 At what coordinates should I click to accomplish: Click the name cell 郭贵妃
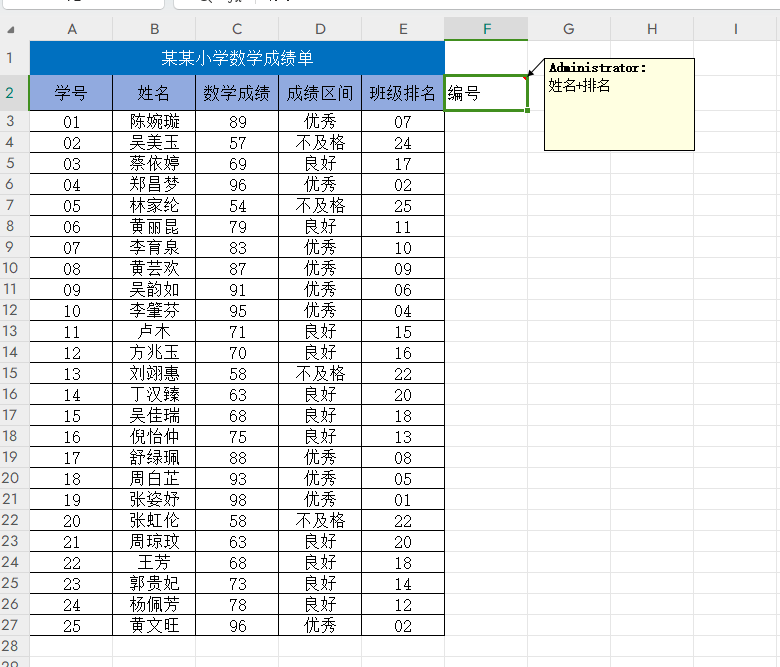click(154, 583)
